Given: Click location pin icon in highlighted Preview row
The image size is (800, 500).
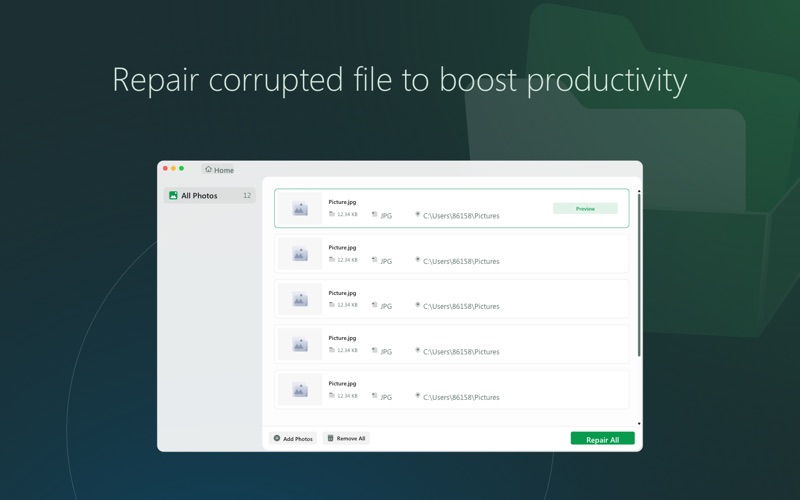Looking at the screenshot, I should coord(417,214).
